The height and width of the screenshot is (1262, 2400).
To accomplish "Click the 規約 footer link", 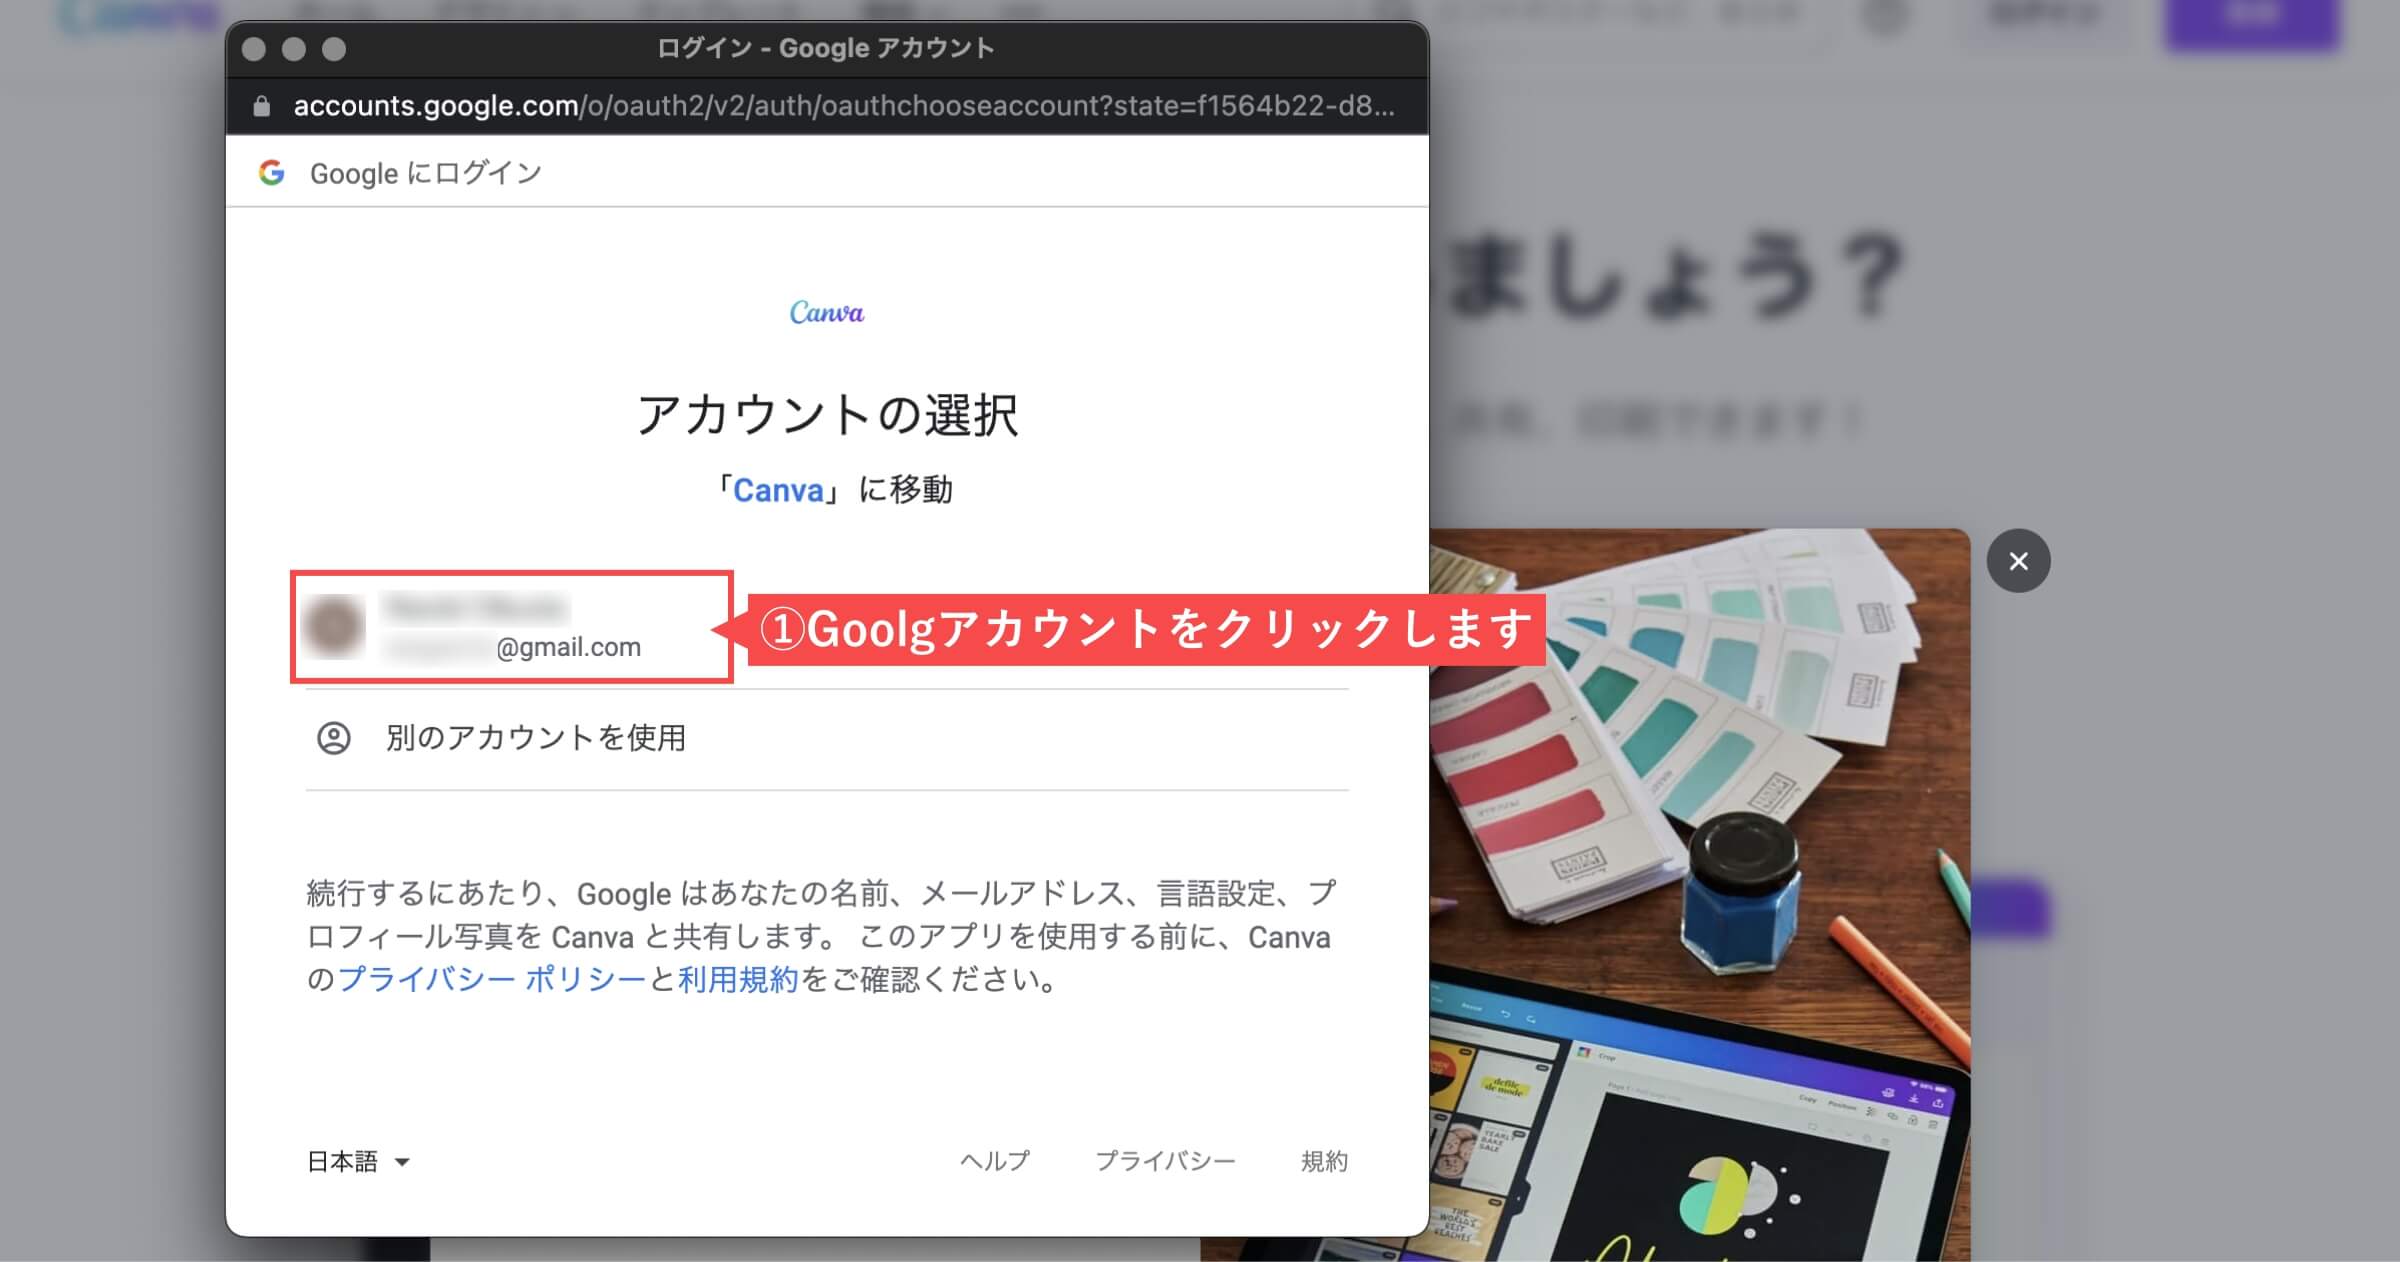I will click(1324, 1161).
